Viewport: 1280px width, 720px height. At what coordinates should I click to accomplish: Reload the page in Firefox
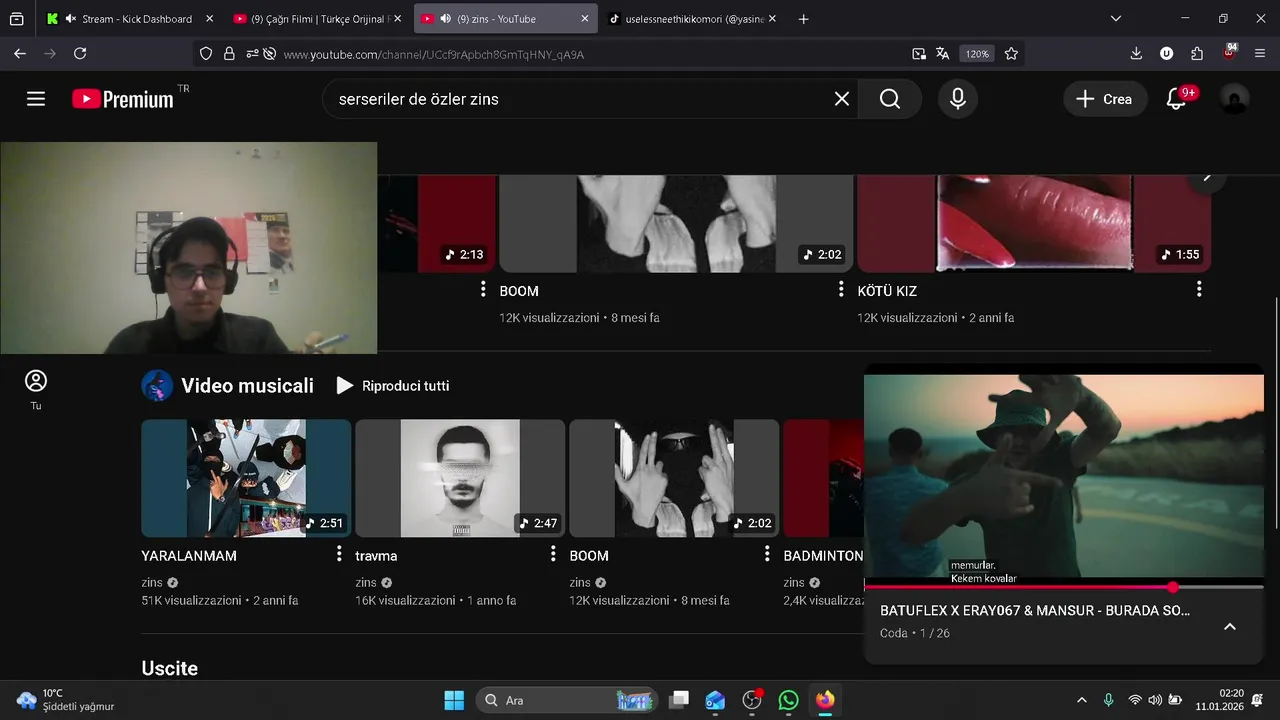(x=80, y=54)
